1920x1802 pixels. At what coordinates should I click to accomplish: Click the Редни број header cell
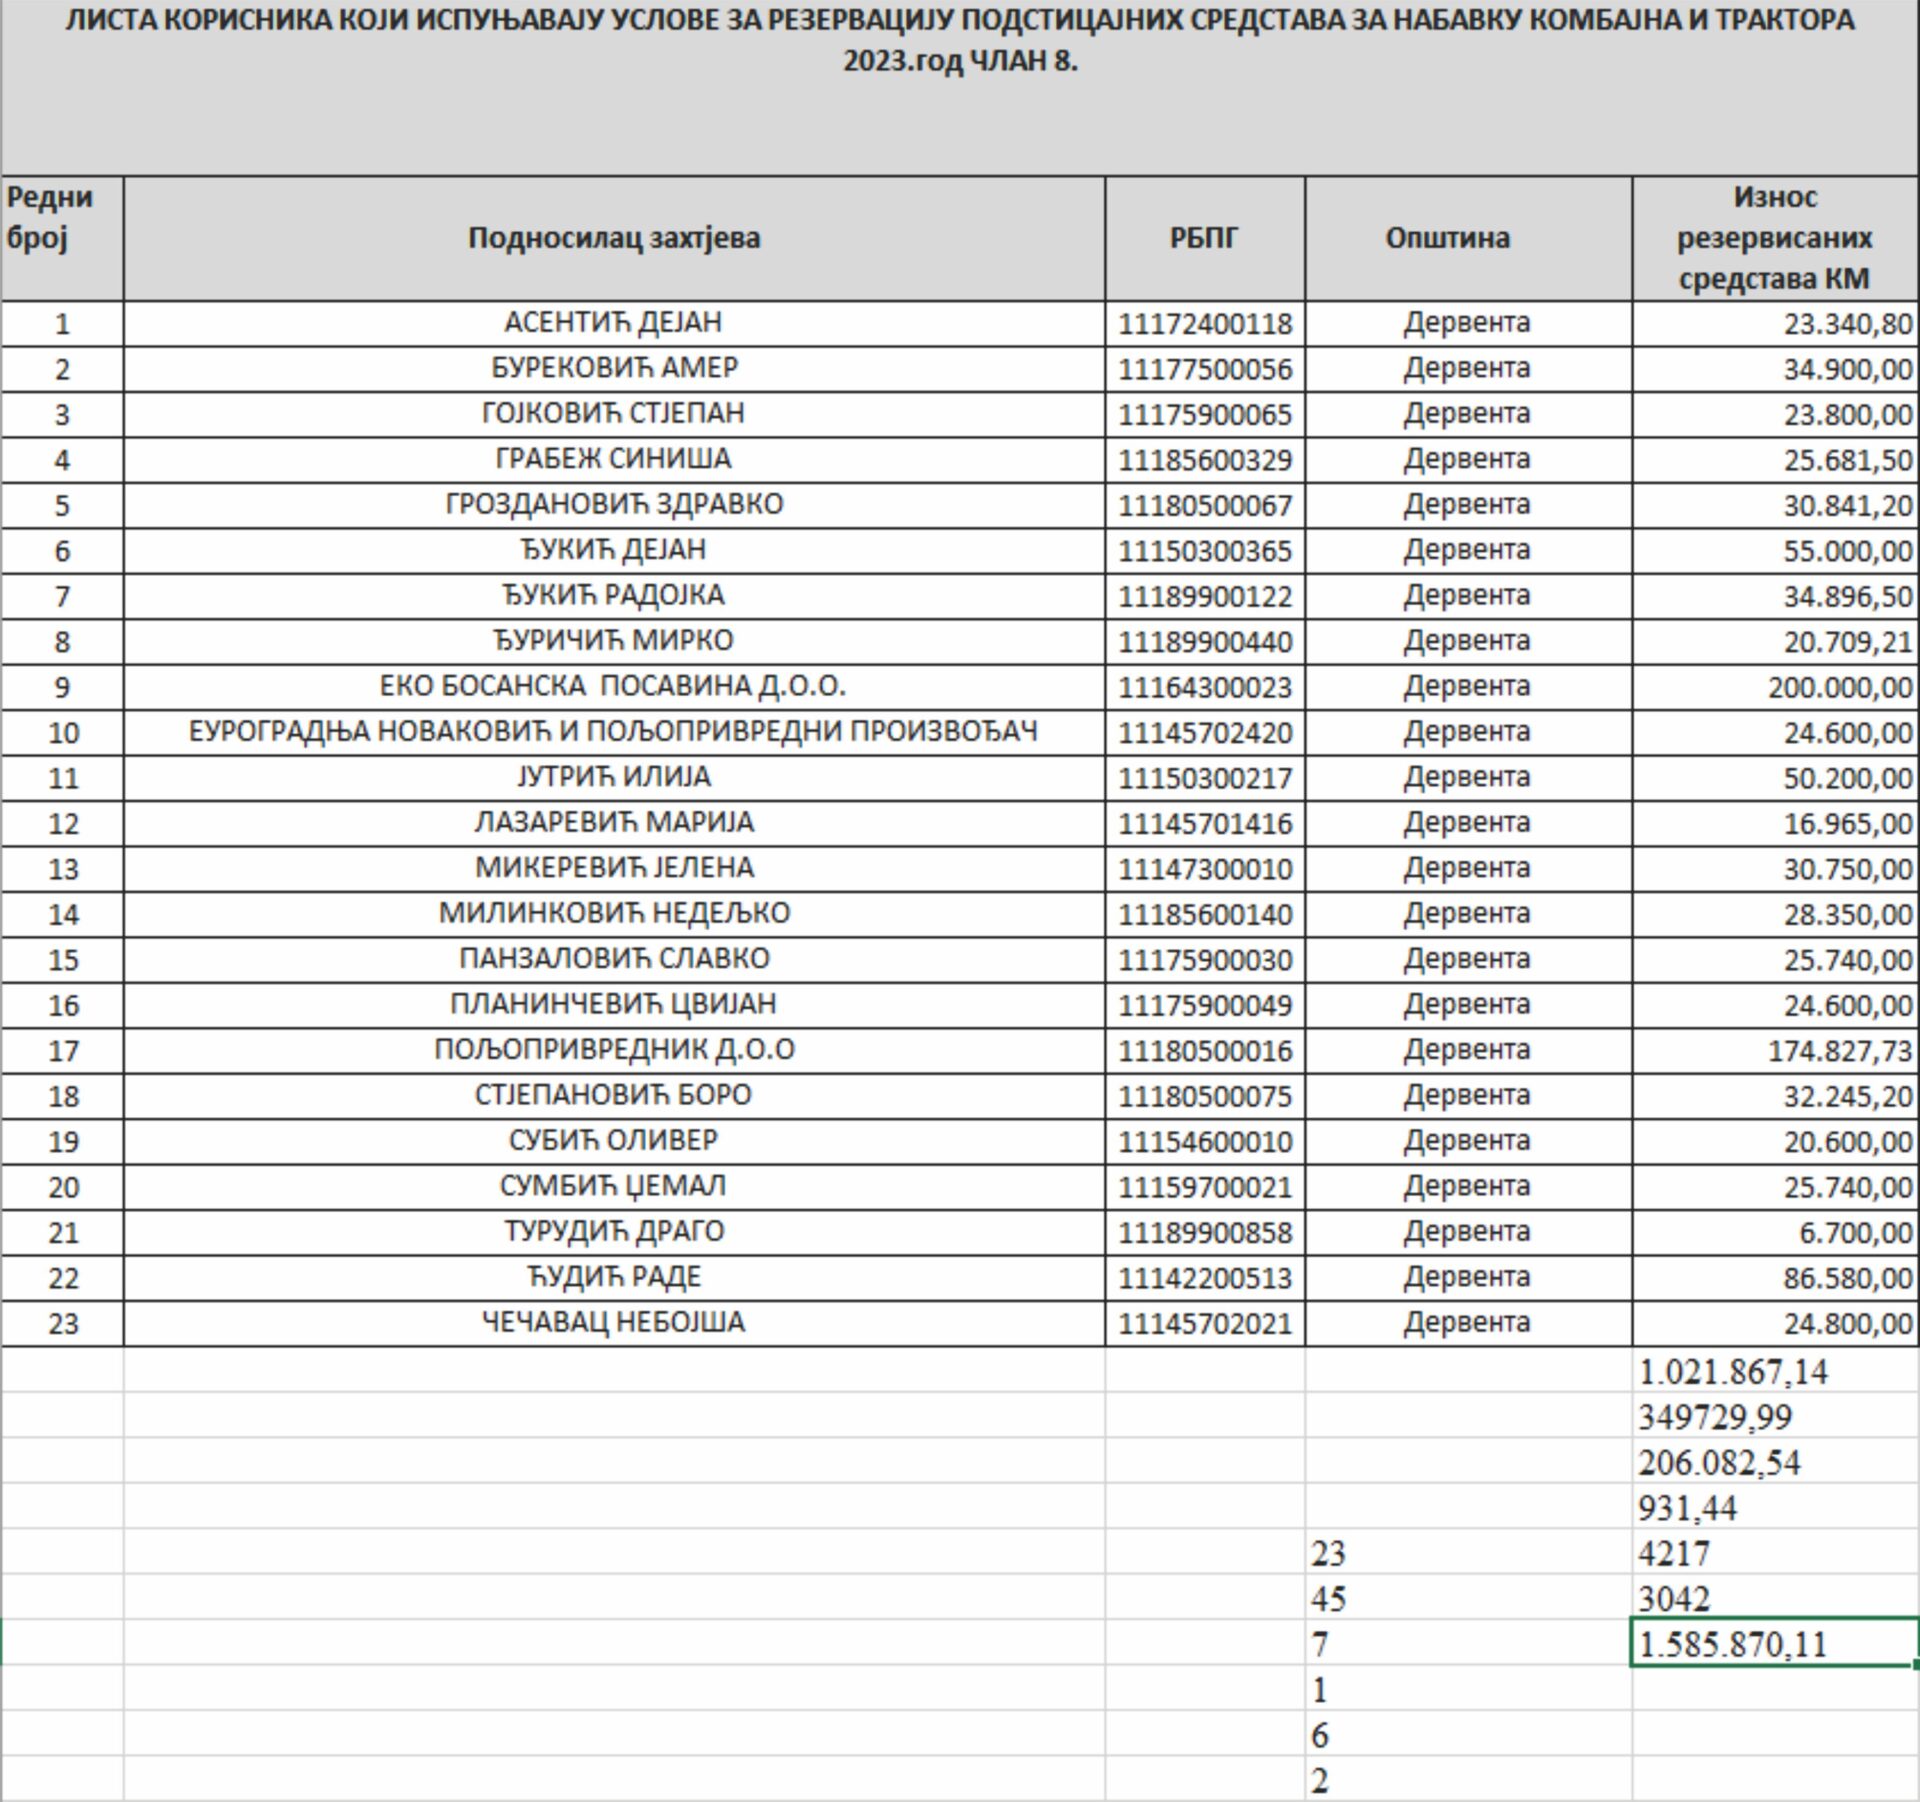tap(62, 238)
